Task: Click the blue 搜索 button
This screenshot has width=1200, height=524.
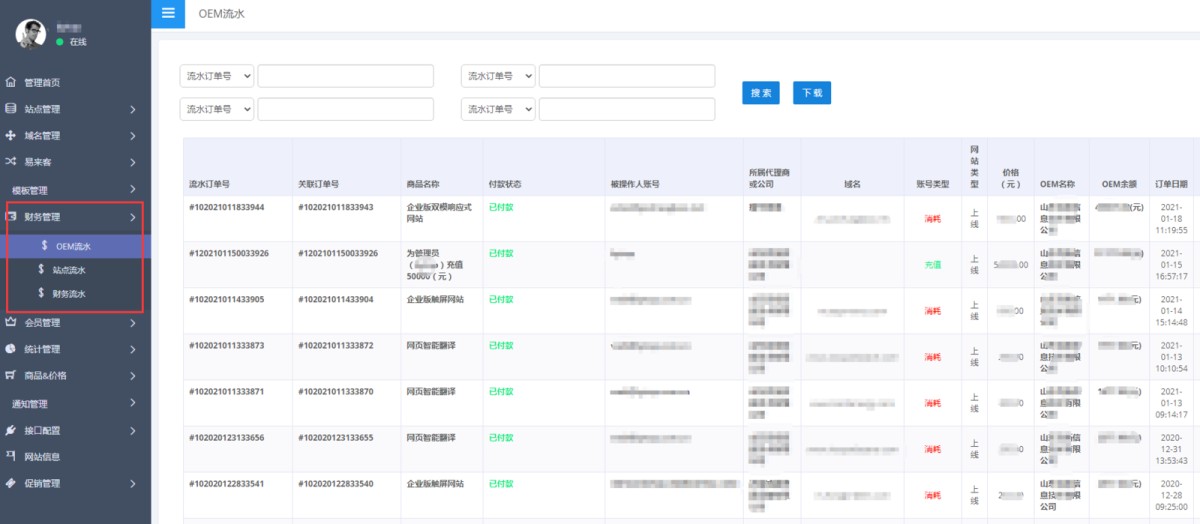Action: pos(760,93)
